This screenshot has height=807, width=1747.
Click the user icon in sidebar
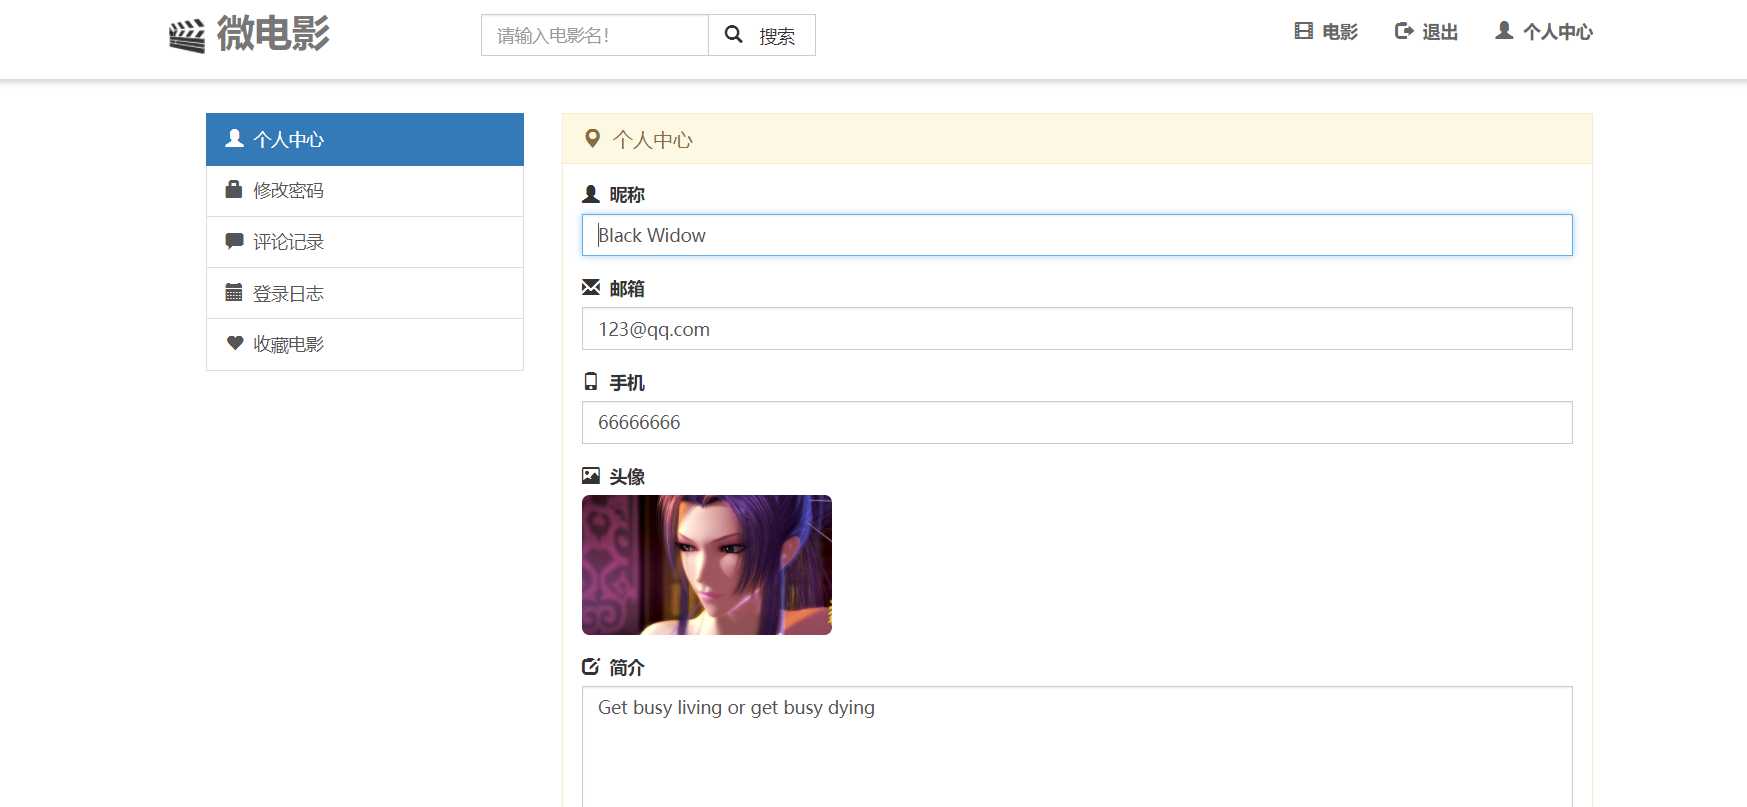pyautogui.click(x=234, y=138)
